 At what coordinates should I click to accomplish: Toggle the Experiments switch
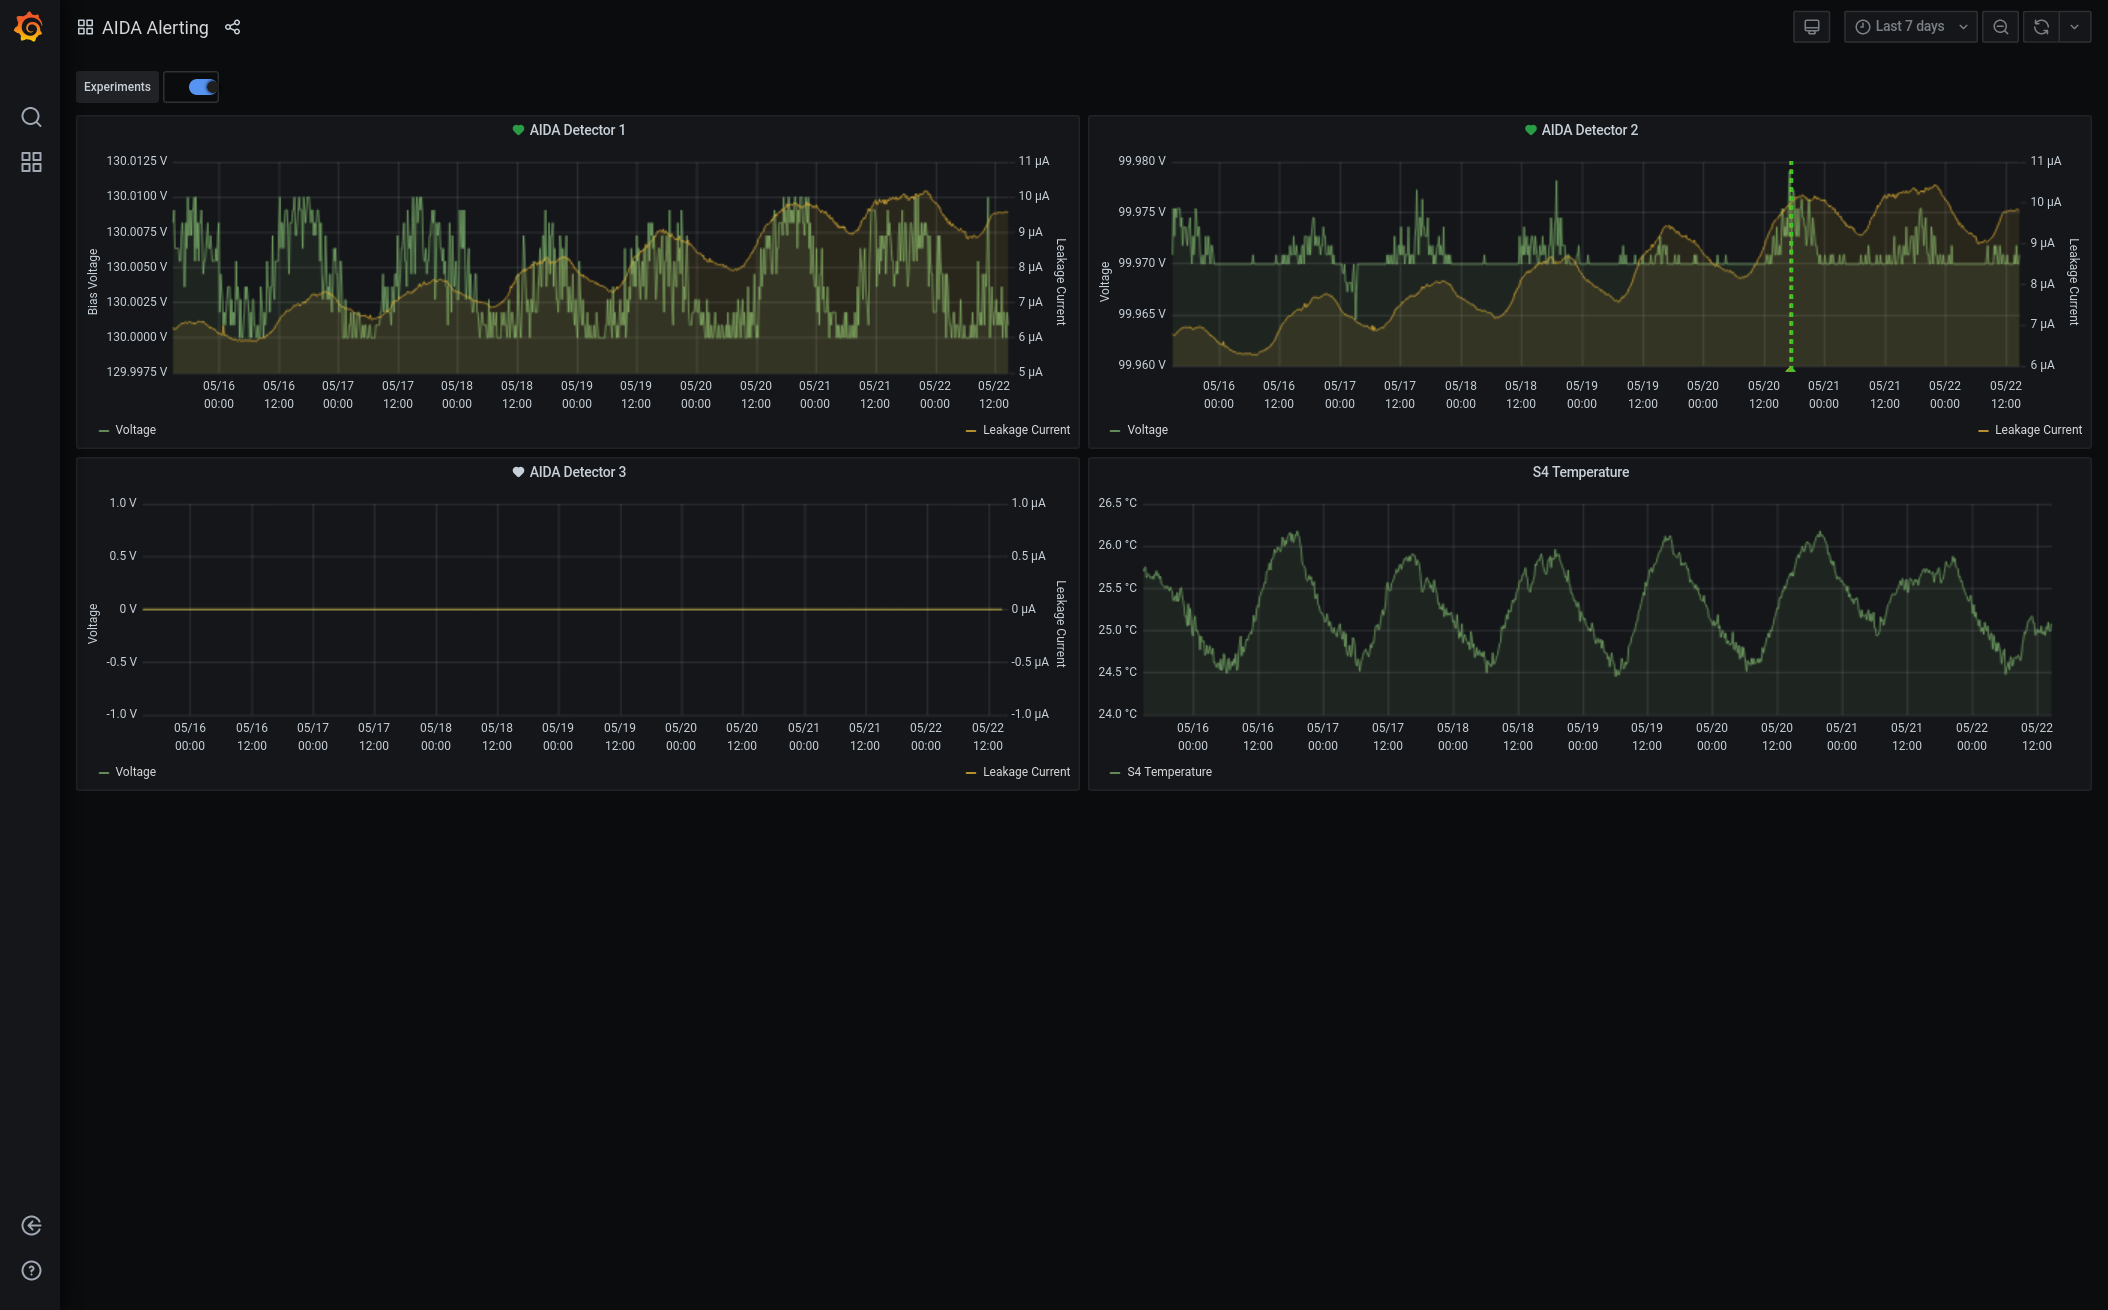(202, 87)
